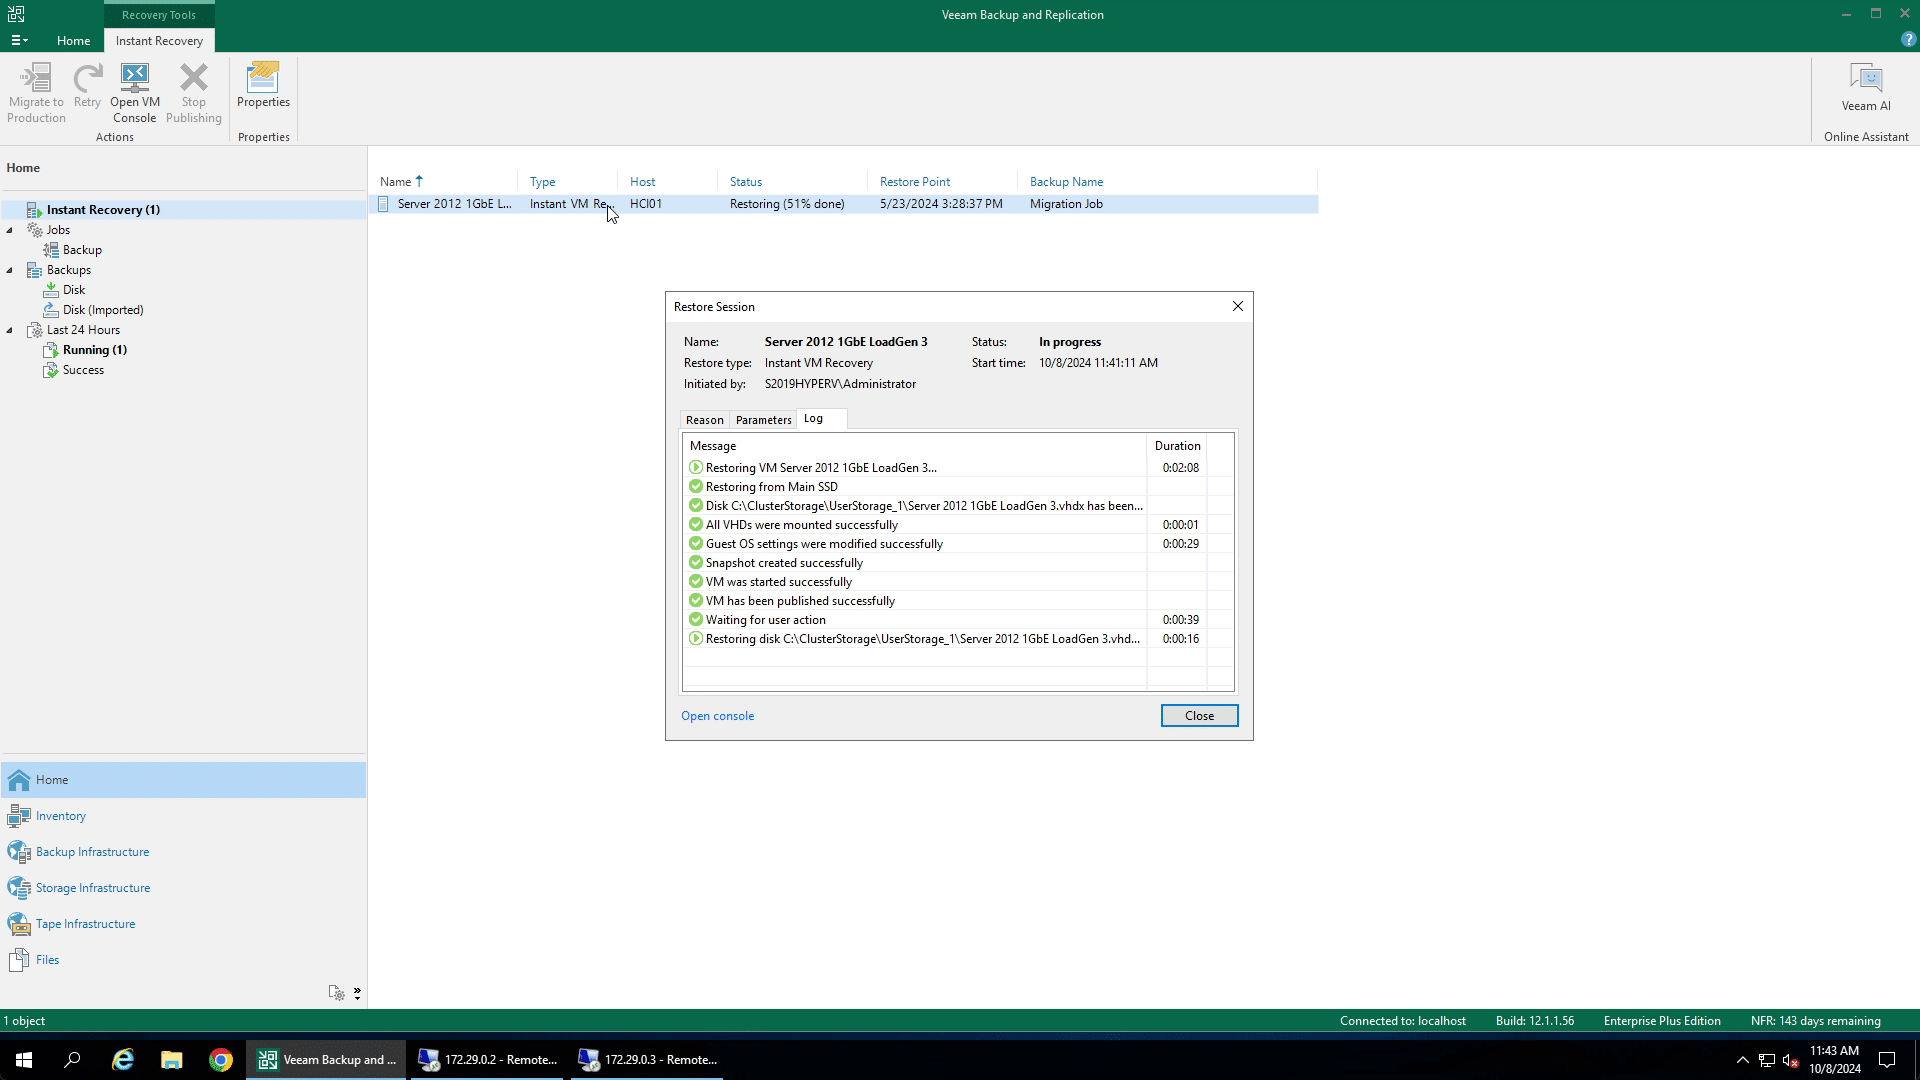Click Message column header in log
Viewport: 1920px width, 1080px height.
pos(914,446)
